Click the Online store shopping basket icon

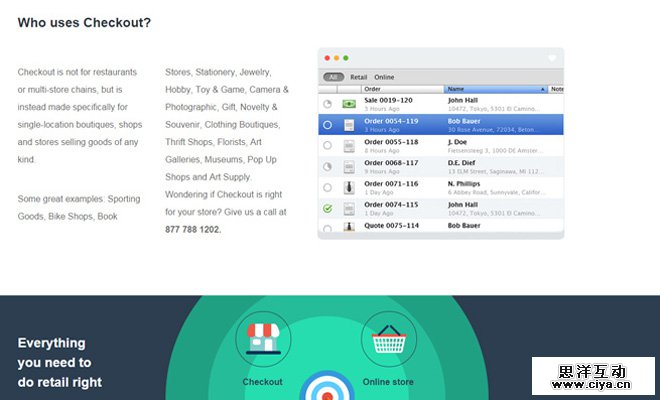click(x=389, y=339)
